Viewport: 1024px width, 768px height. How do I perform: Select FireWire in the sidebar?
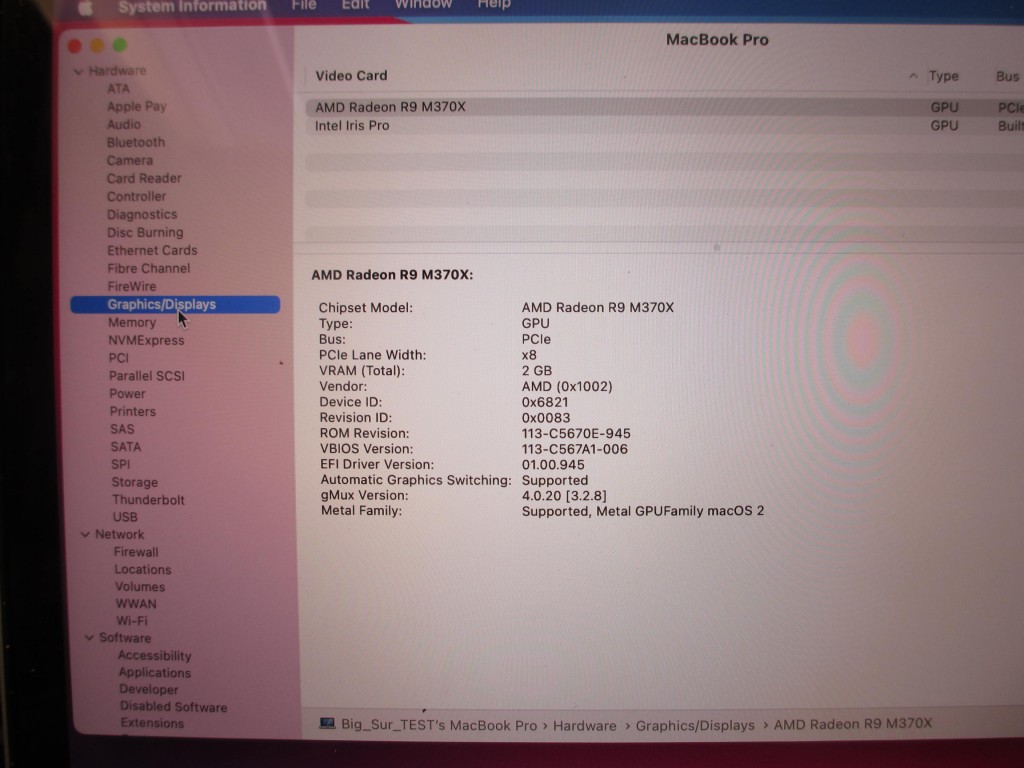click(132, 286)
